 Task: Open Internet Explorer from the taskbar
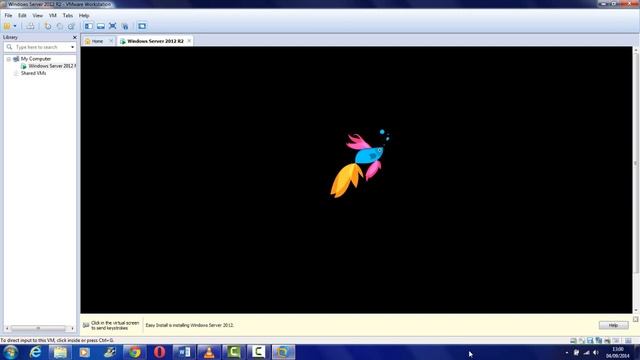tap(36, 352)
